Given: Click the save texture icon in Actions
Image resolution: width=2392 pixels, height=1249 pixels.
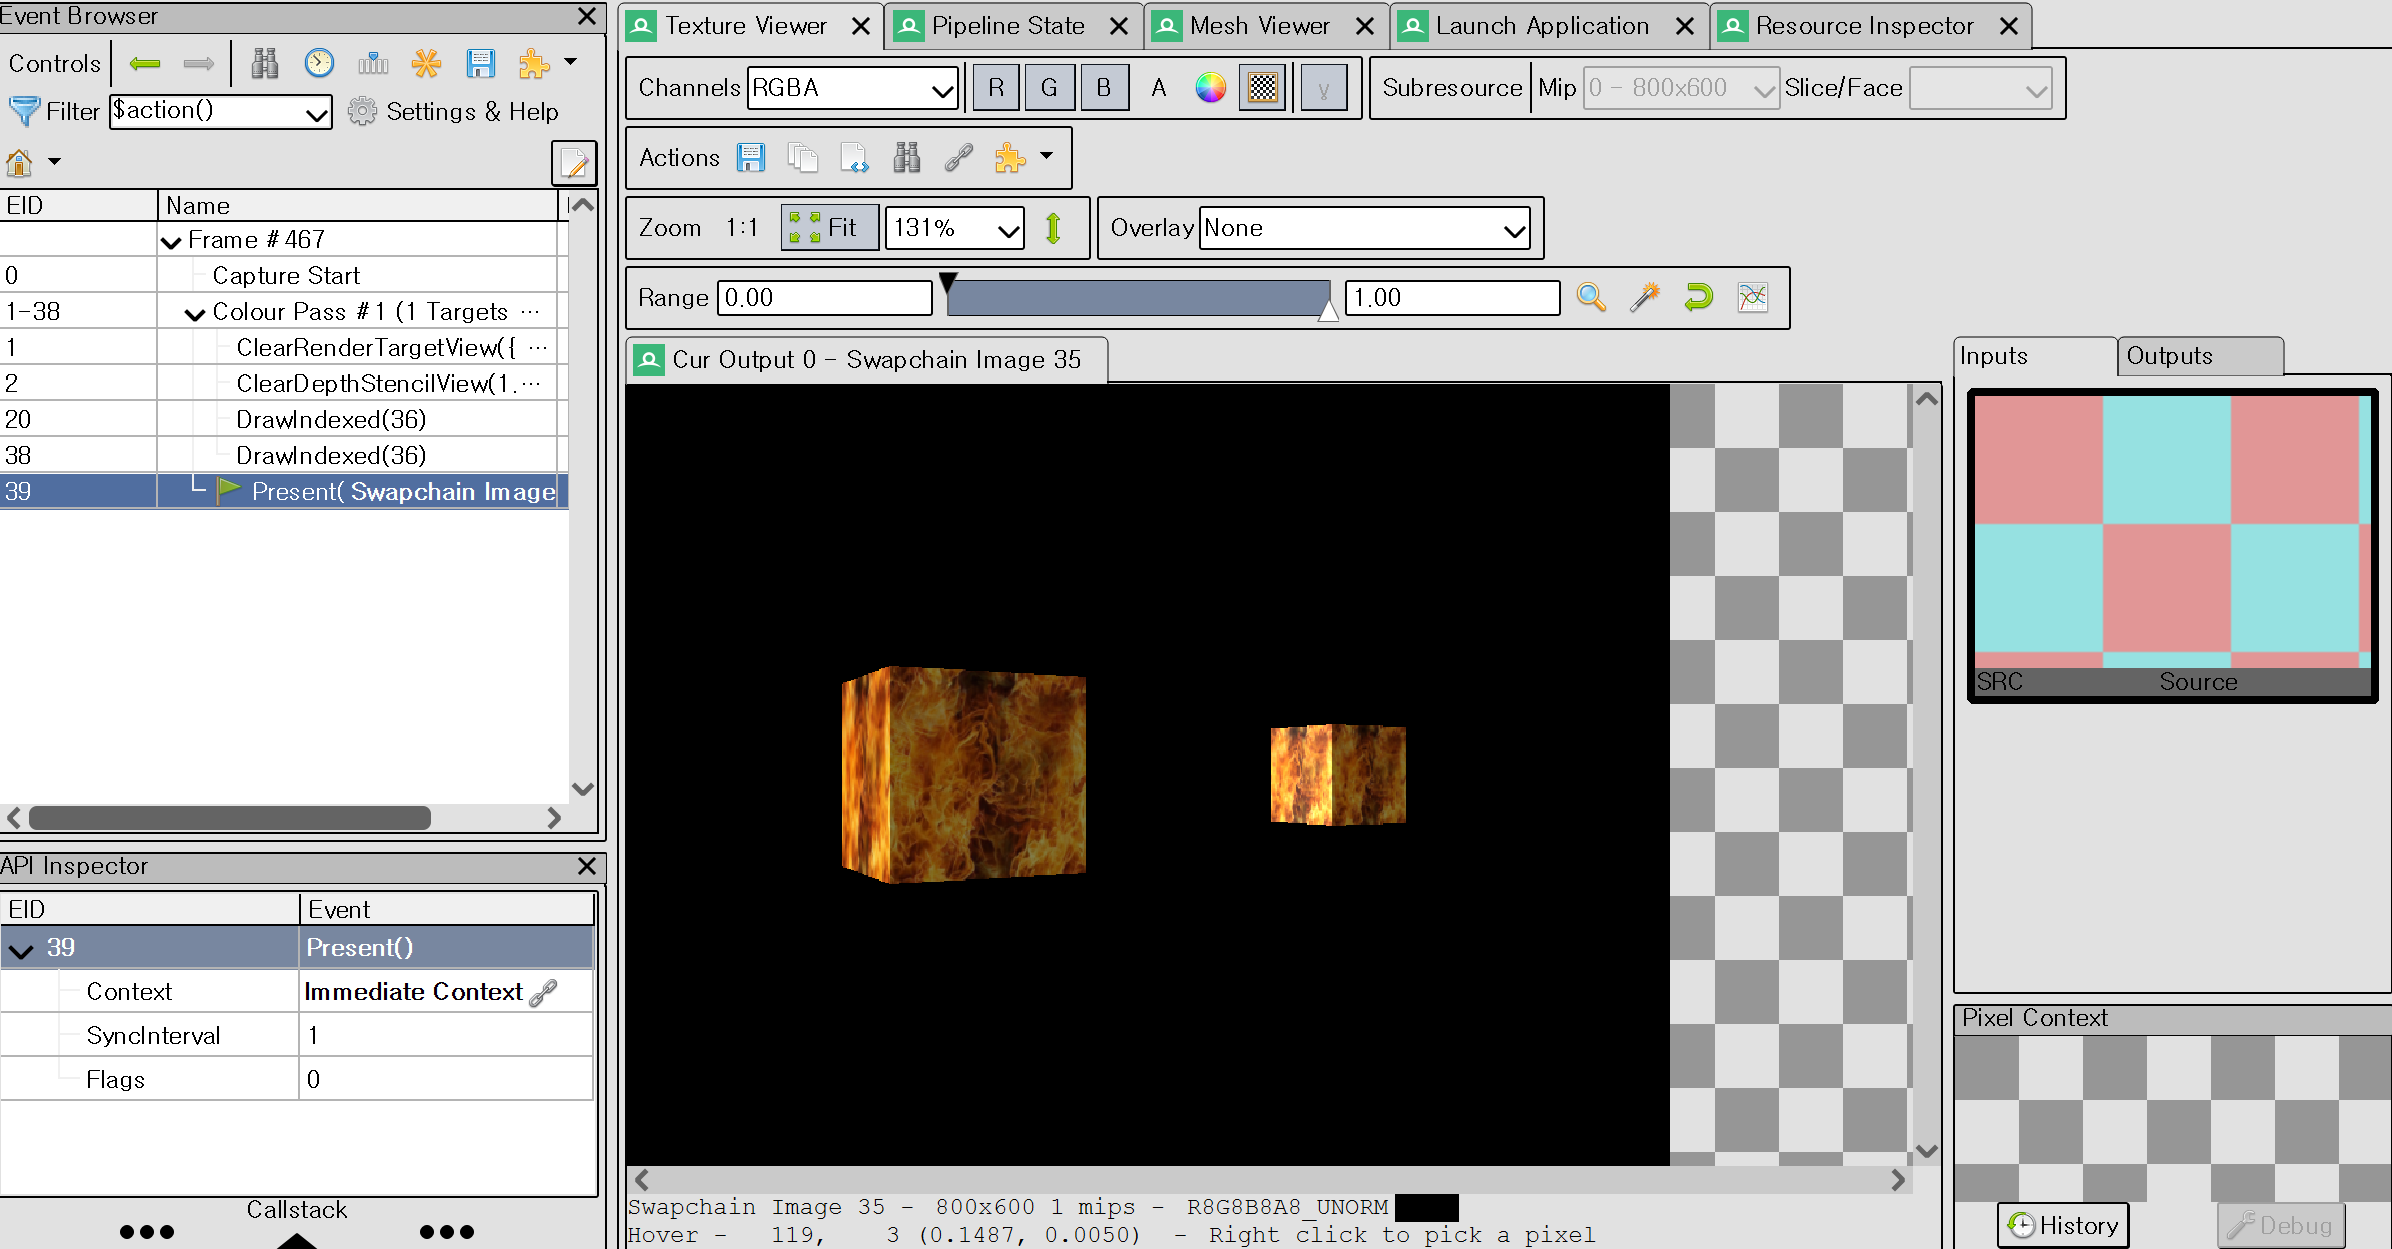Looking at the screenshot, I should tap(751, 158).
